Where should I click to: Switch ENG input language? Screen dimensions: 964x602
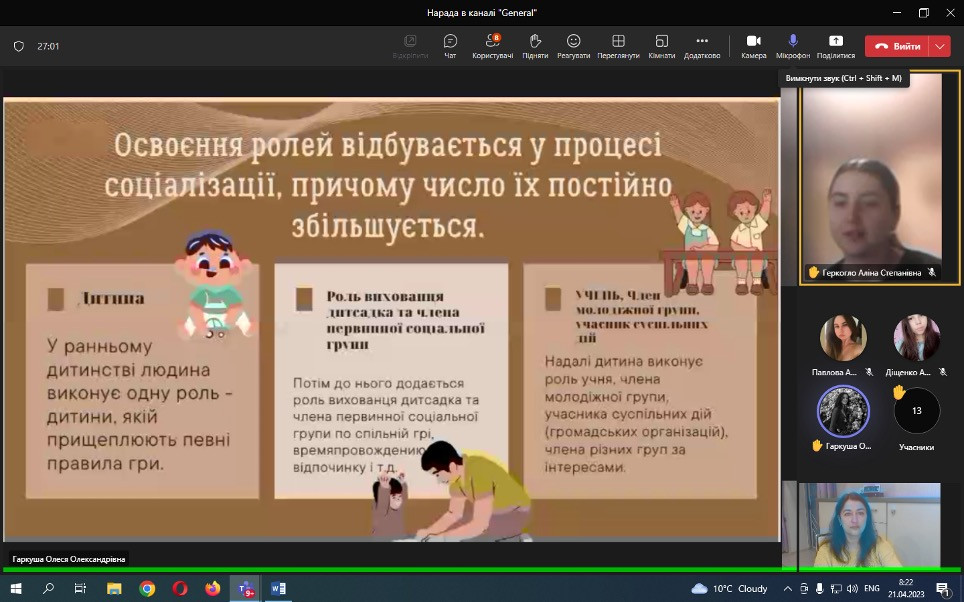coord(872,588)
